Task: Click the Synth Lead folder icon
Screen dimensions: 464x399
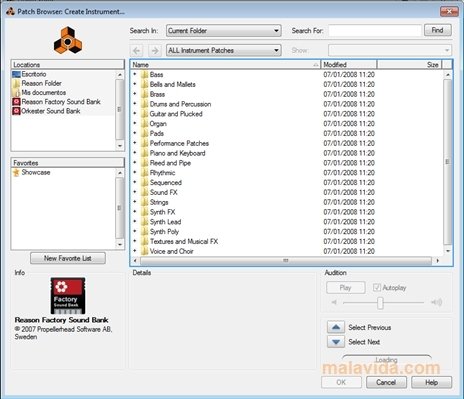Action: point(144,222)
